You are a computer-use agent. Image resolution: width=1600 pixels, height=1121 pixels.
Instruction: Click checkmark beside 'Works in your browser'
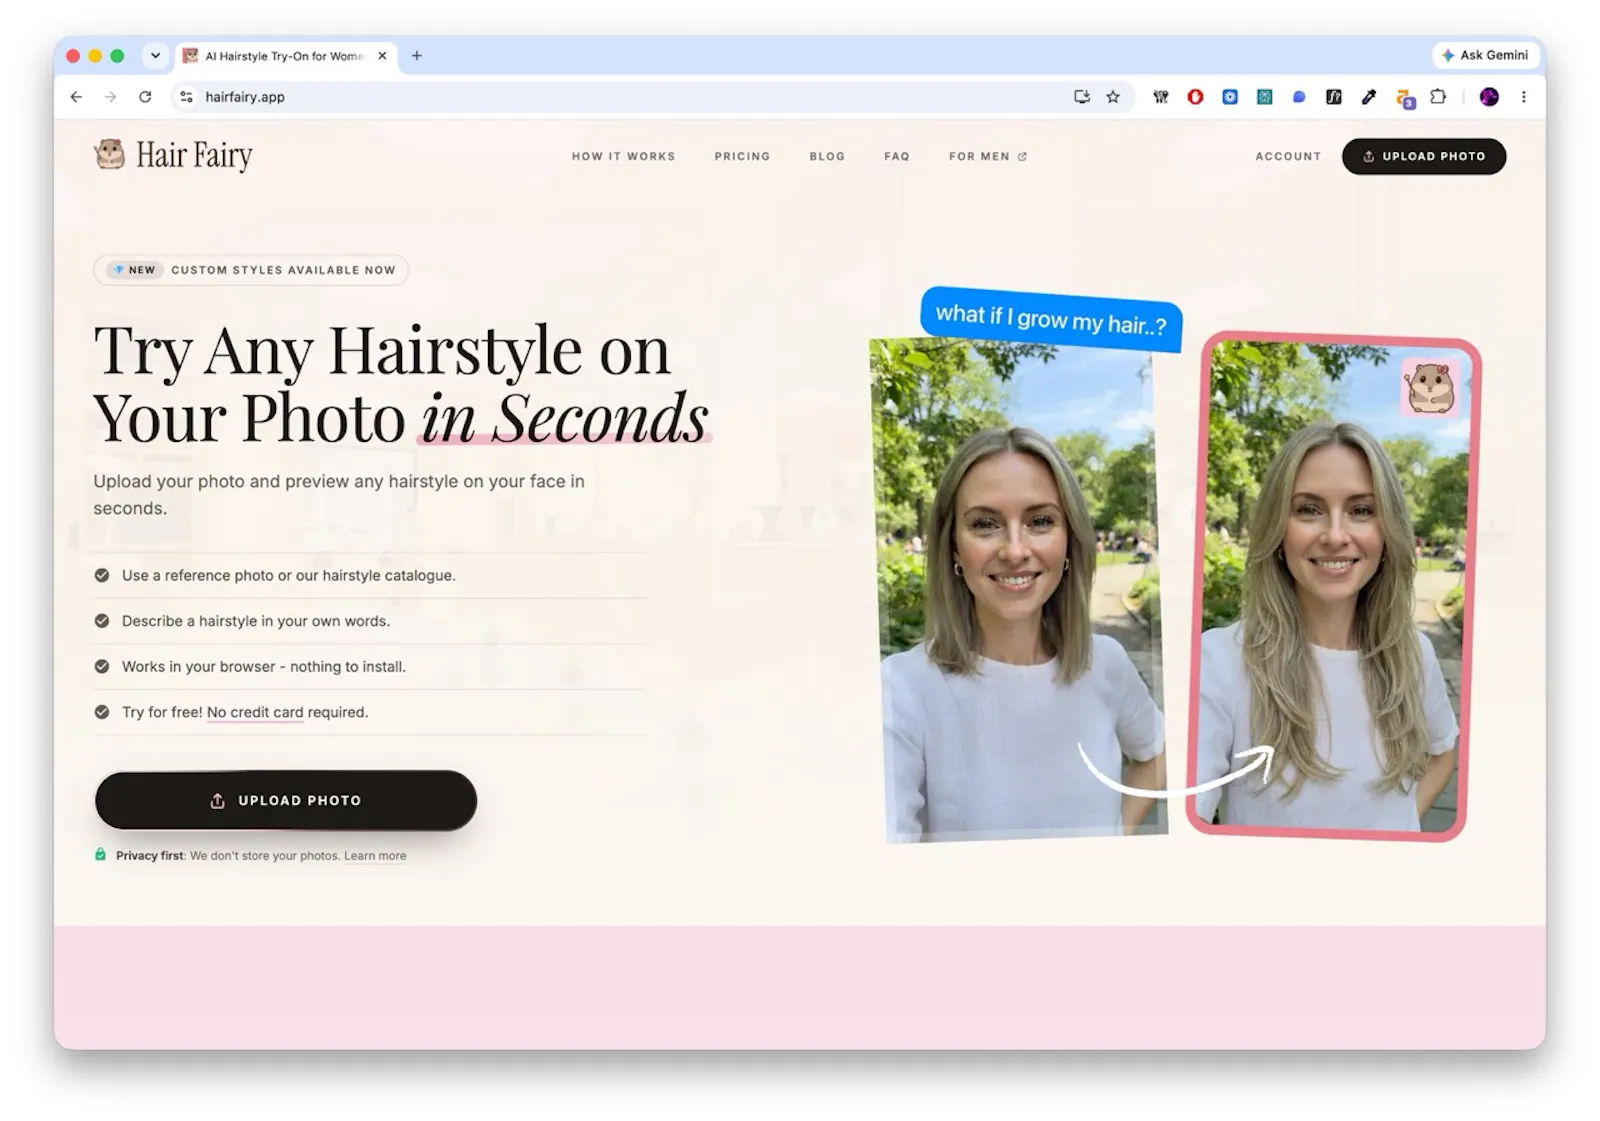point(102,666)
